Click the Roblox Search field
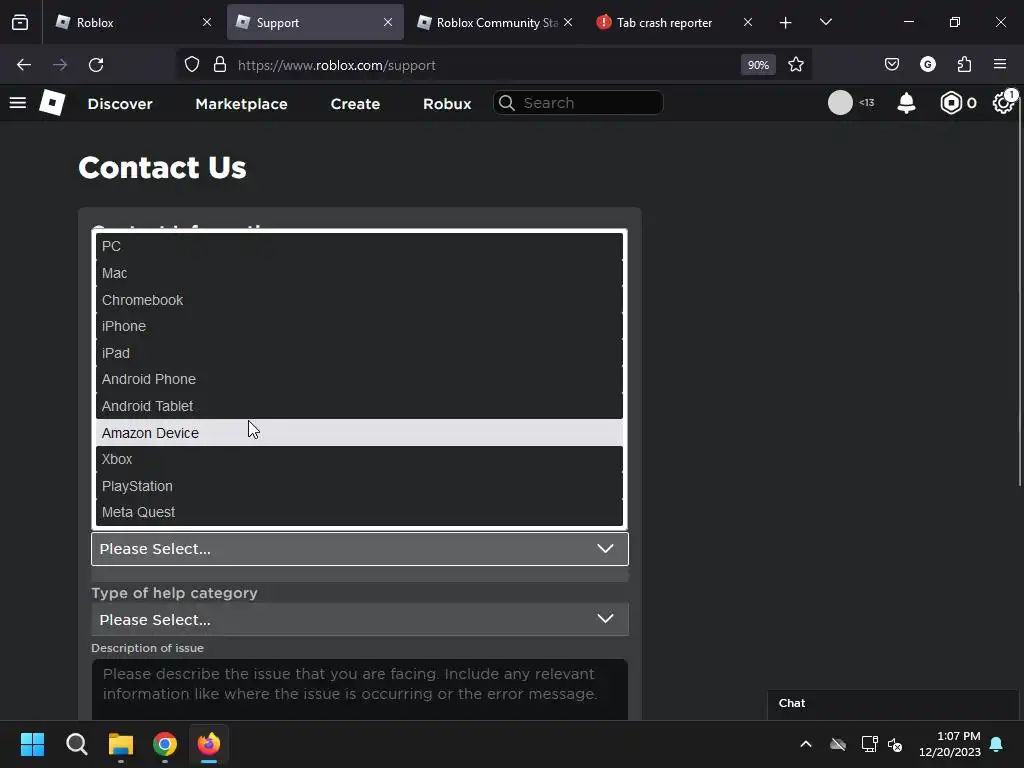1024x768 pixels. tap(578, 103)
